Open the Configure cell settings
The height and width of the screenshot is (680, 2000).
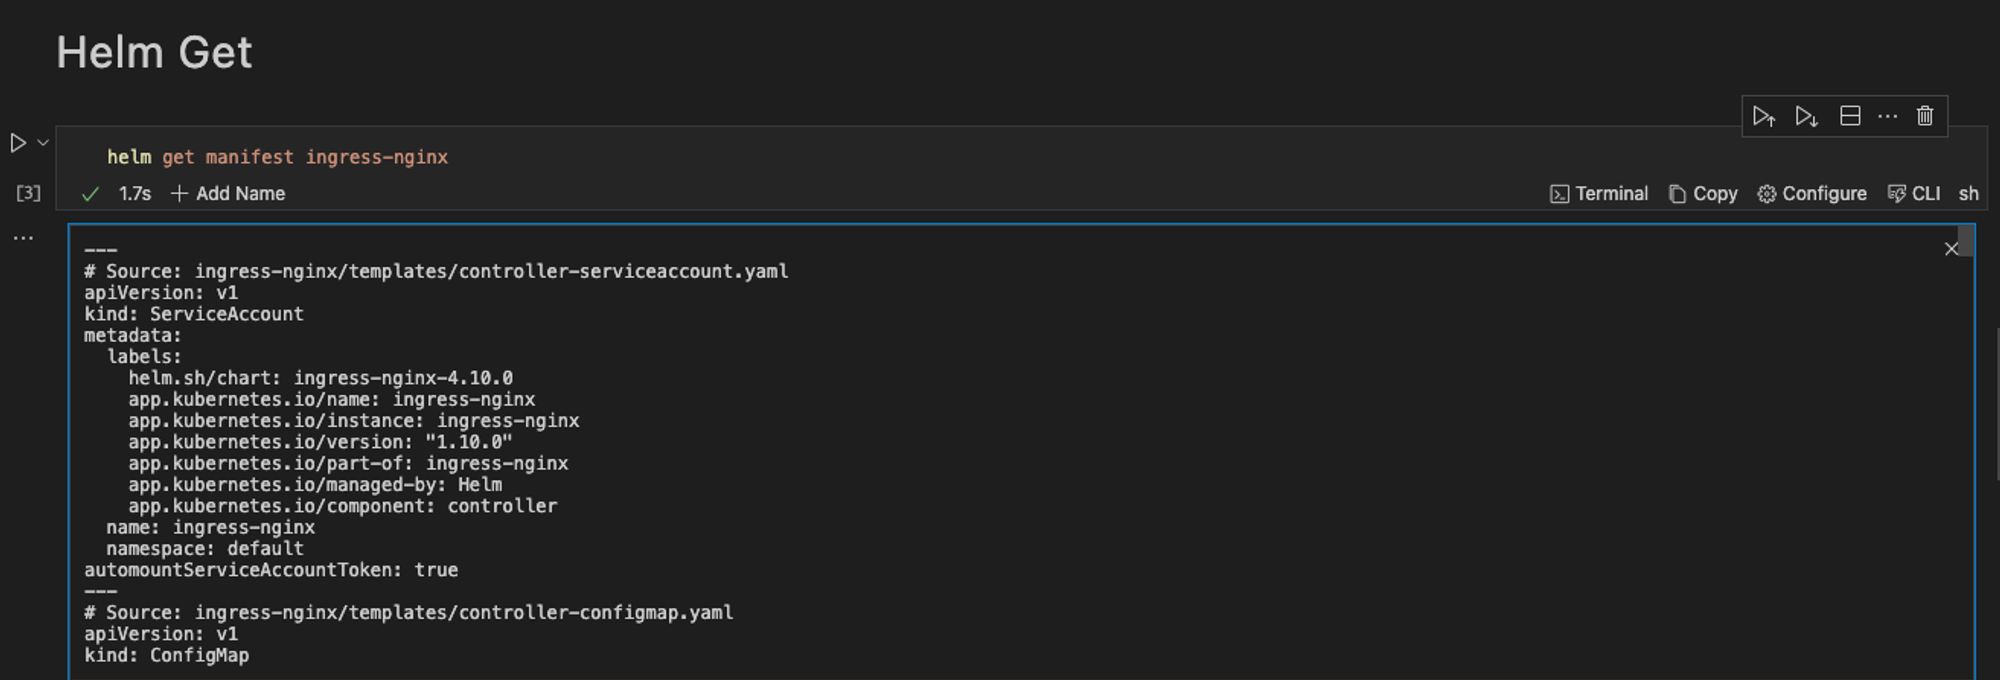[1812, 194]
